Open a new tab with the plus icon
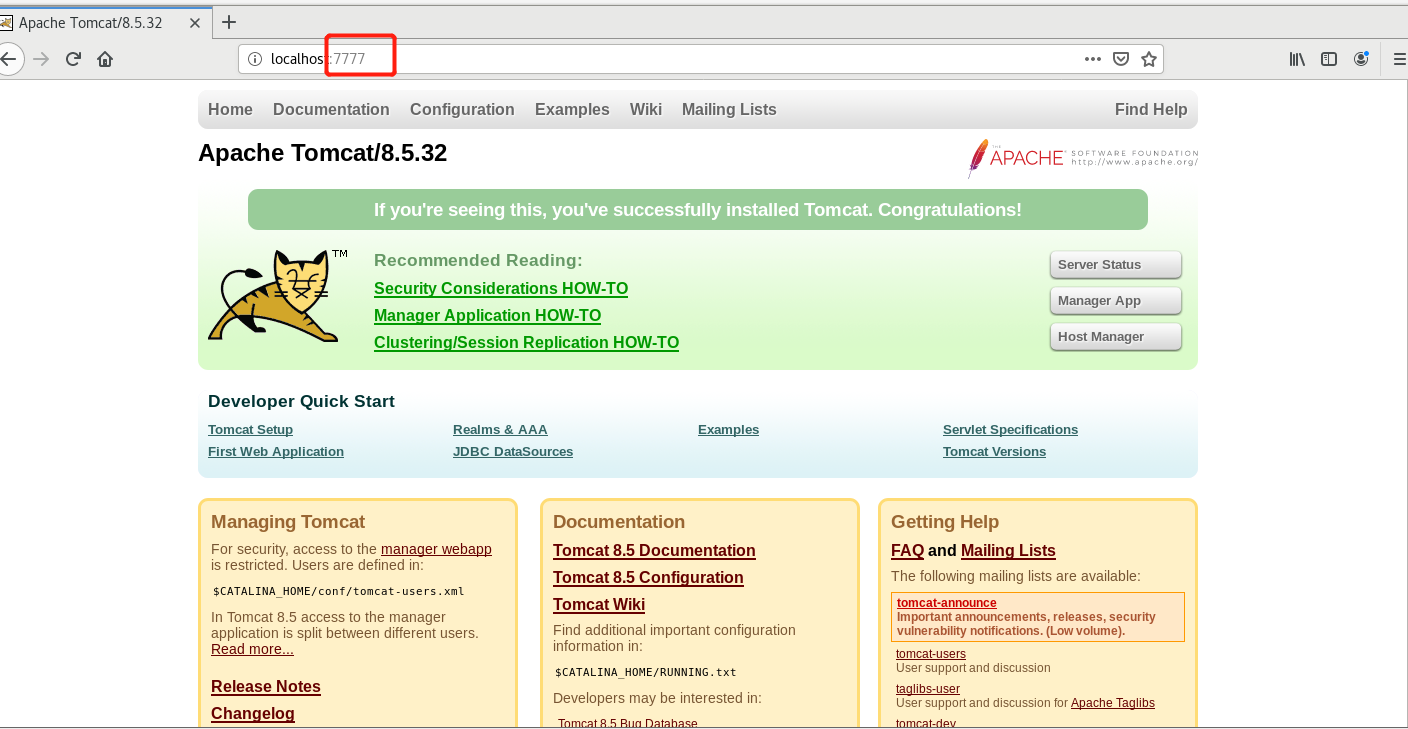Viewport: 1408px width, 729px height. click(229, 22)
